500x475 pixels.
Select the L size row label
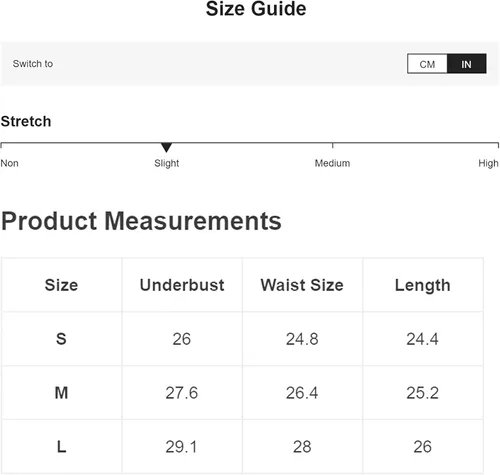click(61, 447)
